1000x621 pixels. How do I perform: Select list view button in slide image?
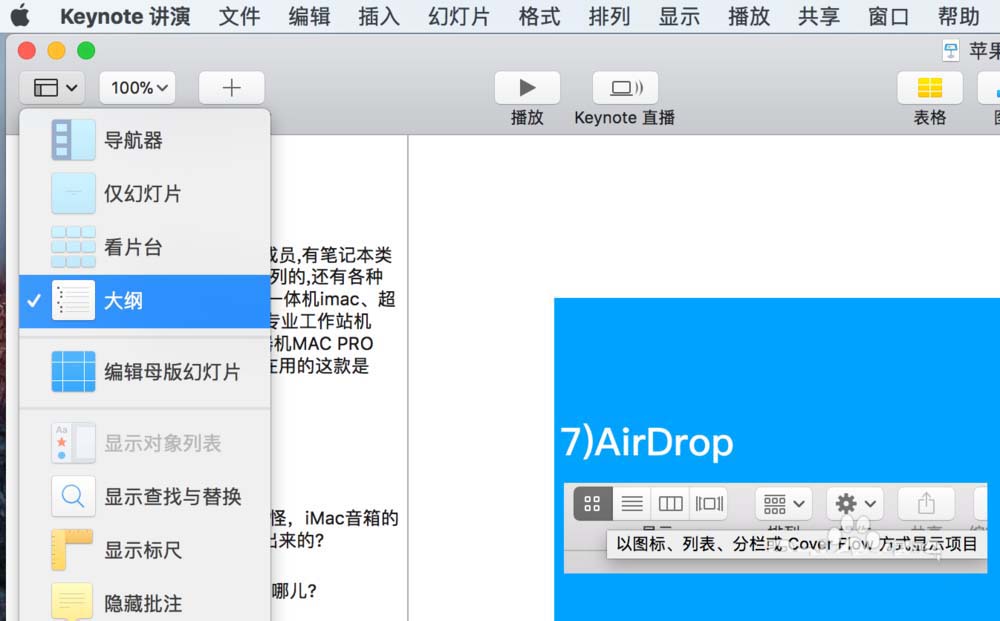click(632, 504)
